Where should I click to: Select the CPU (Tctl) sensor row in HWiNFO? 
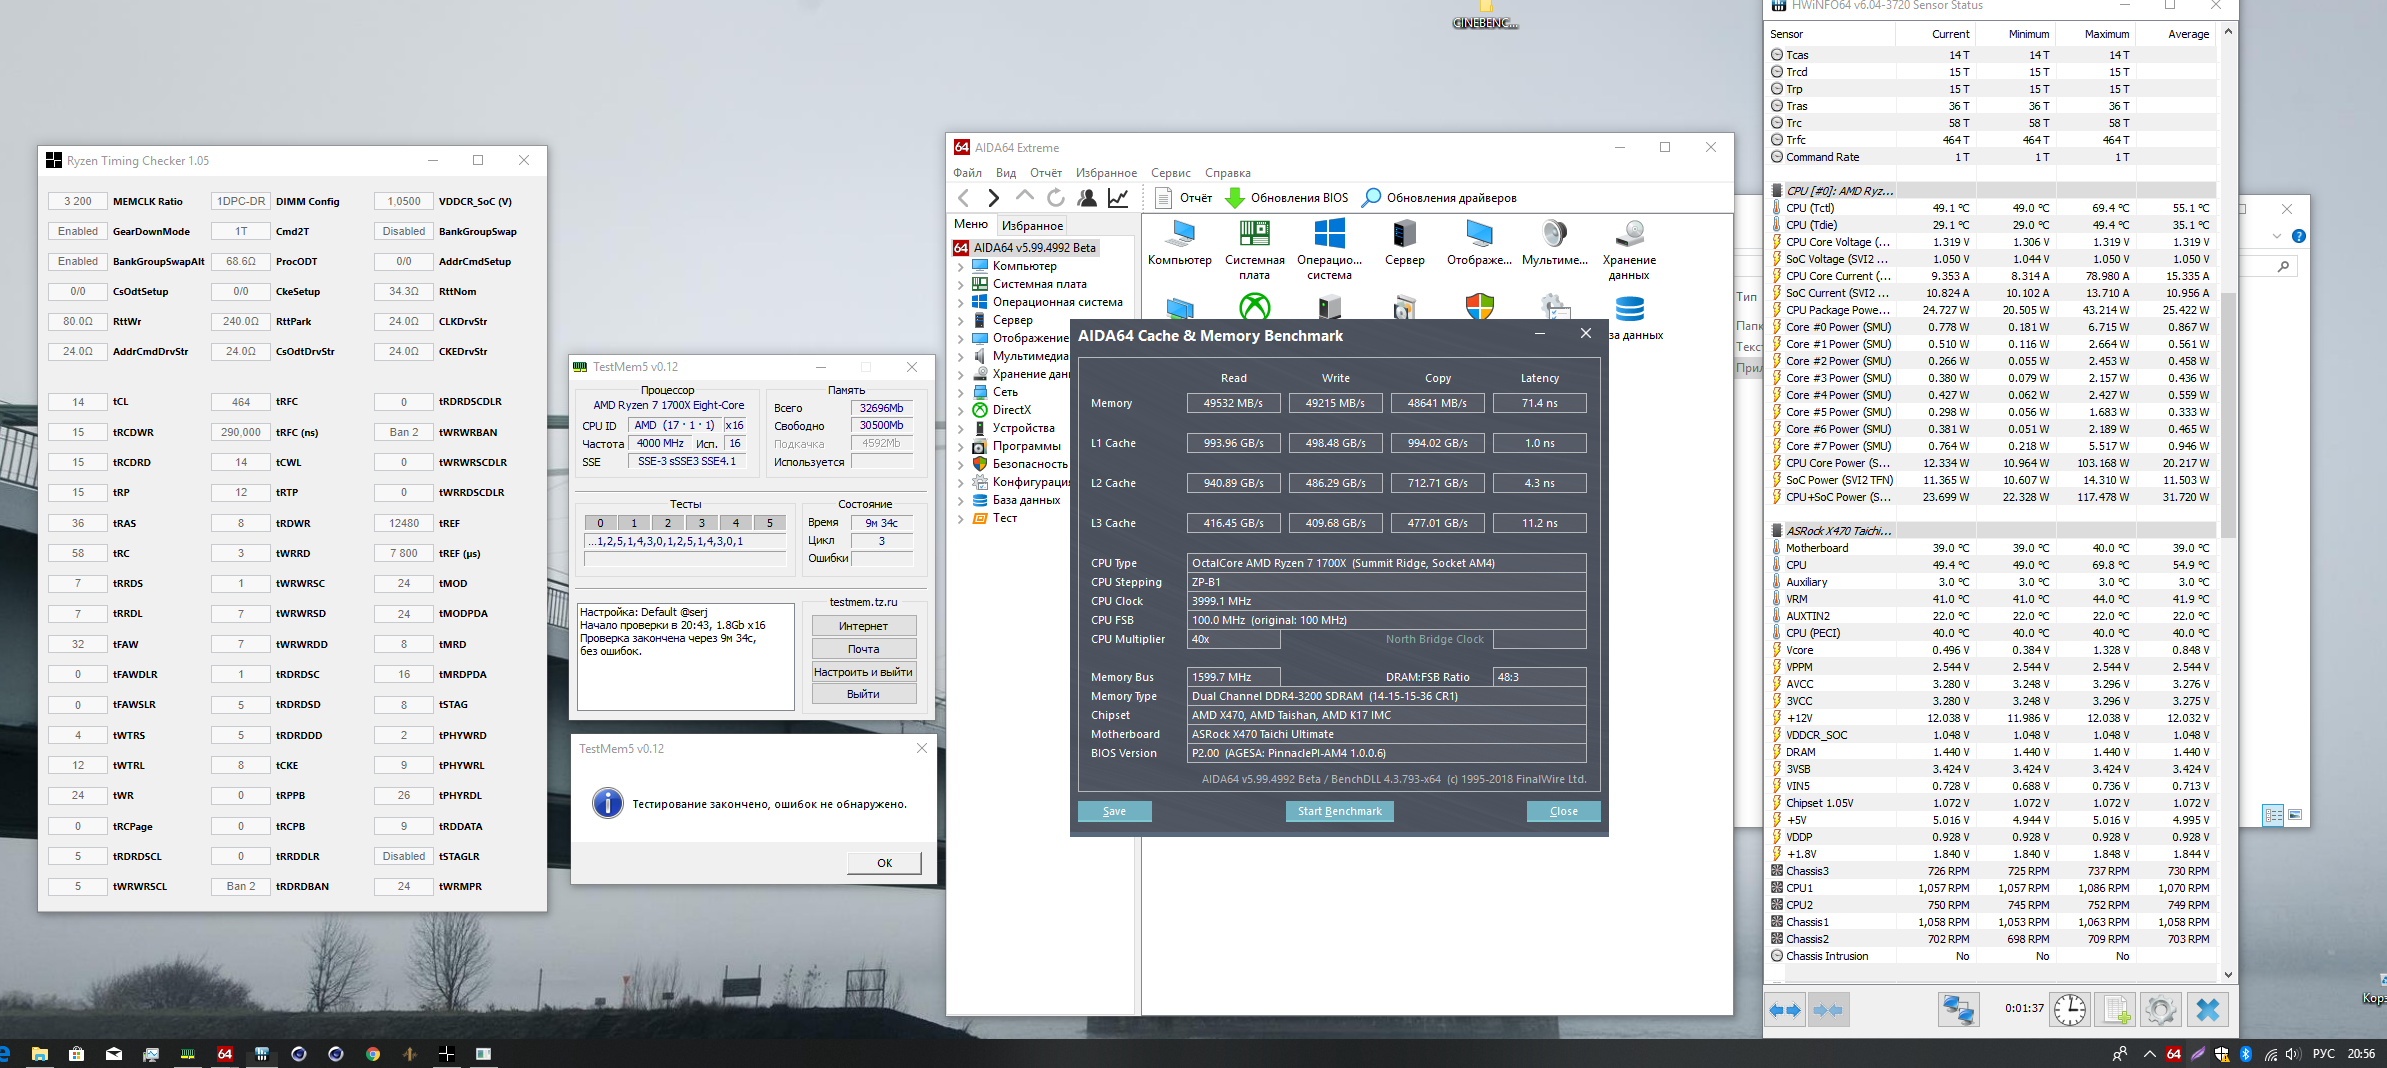tap(1993, 208)
